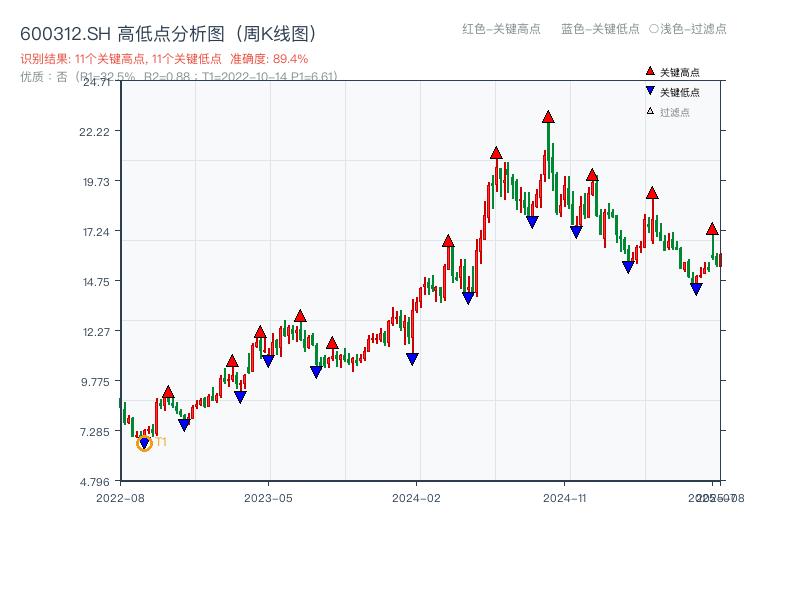Select the red high marker at the chart's highest peak
This screenshot has height=600, width=800.
pyautogui.click(x=548, y=117)
